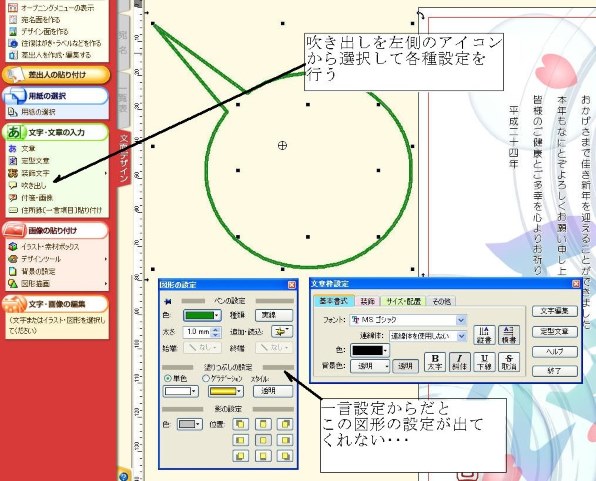Screen dimensions: 596x481
Task: Set shadow position to middle-right
Action: 285,440
